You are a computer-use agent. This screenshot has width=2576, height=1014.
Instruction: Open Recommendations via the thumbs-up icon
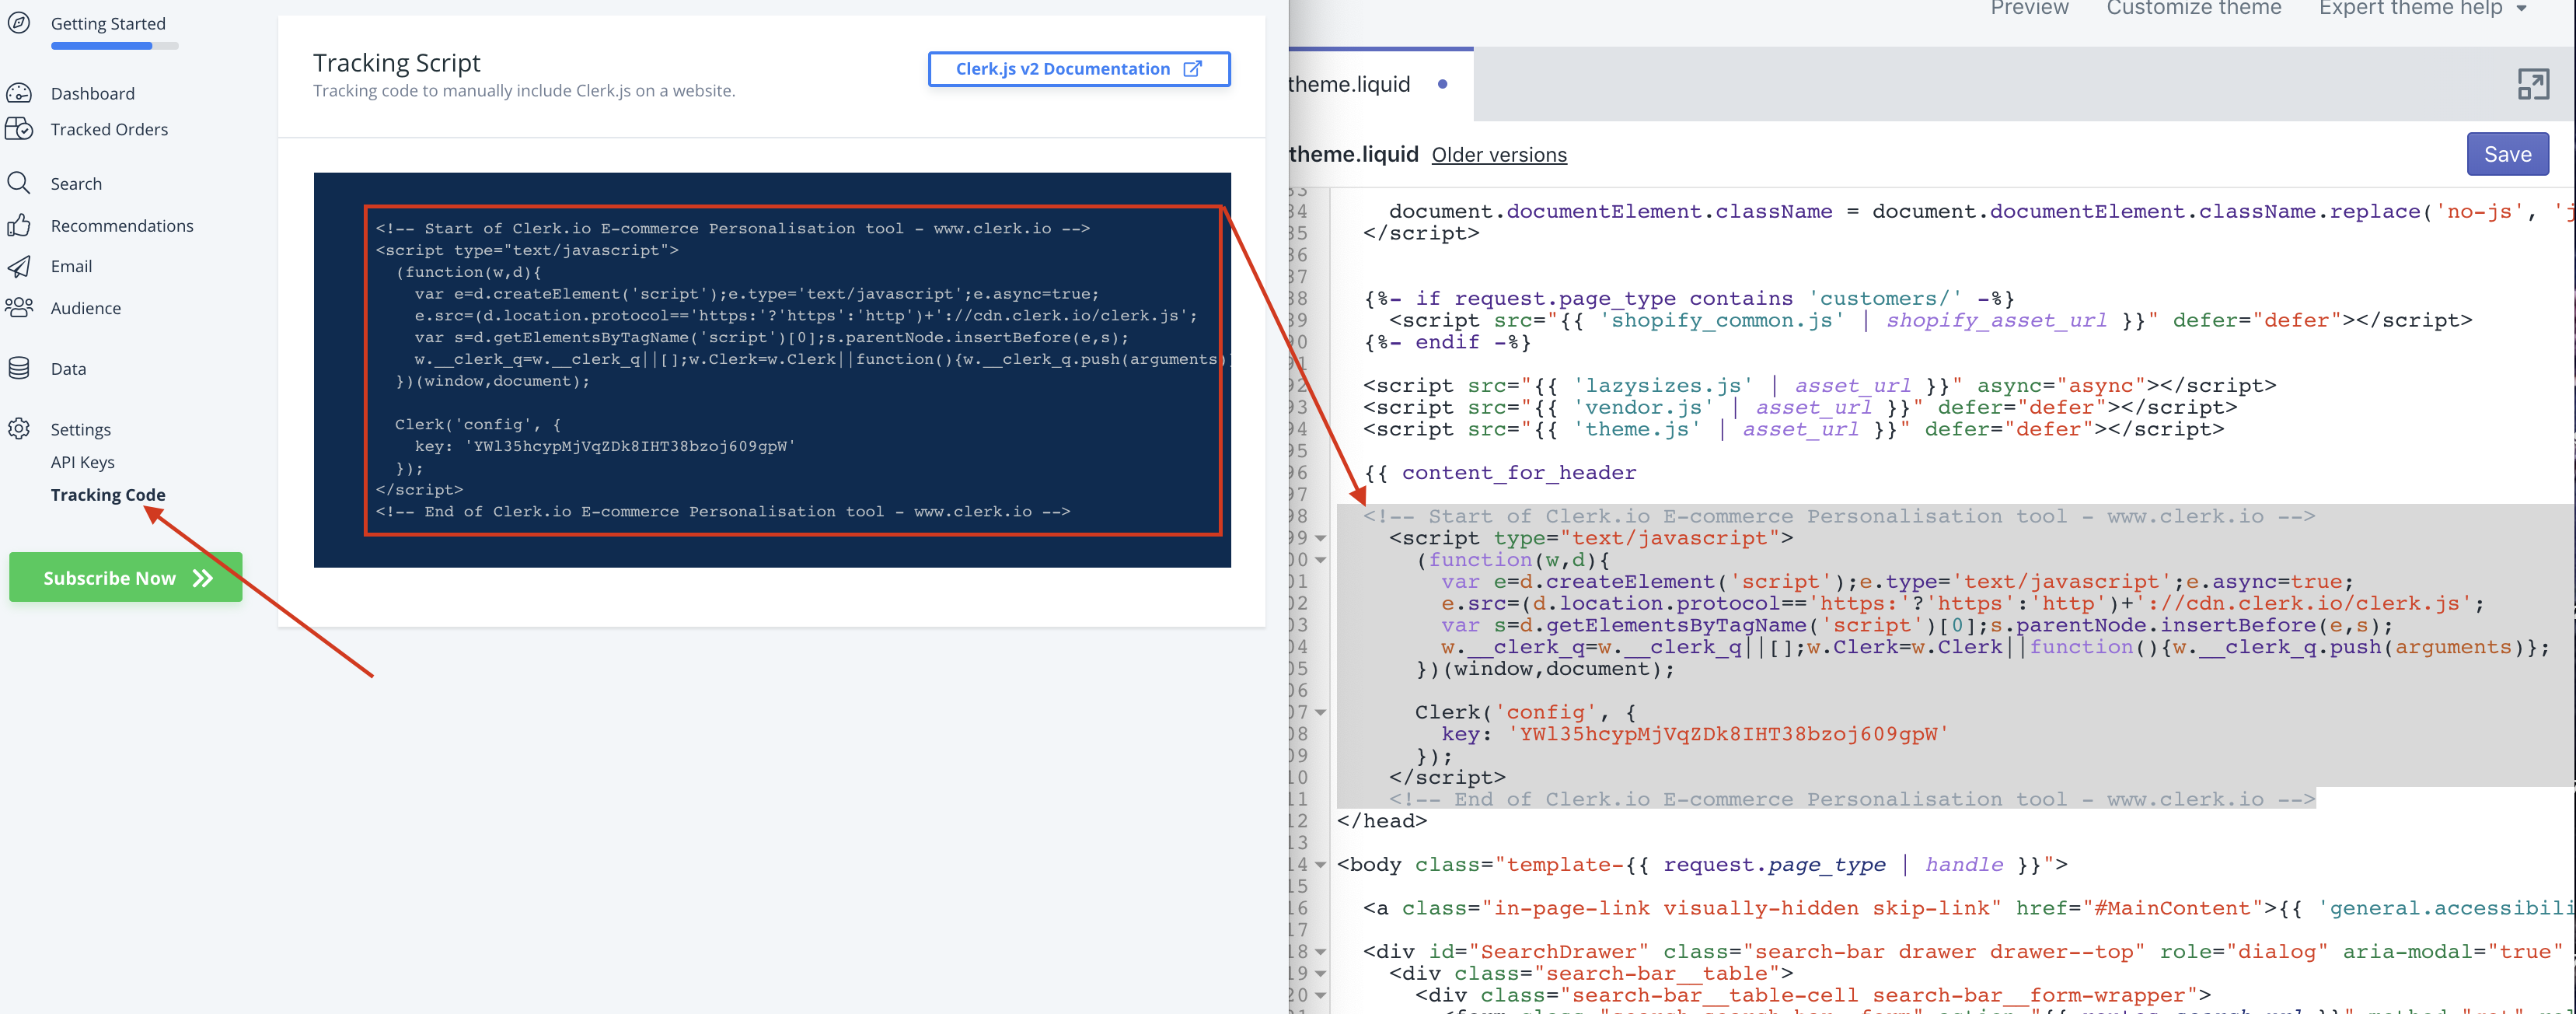click(22, 225)
